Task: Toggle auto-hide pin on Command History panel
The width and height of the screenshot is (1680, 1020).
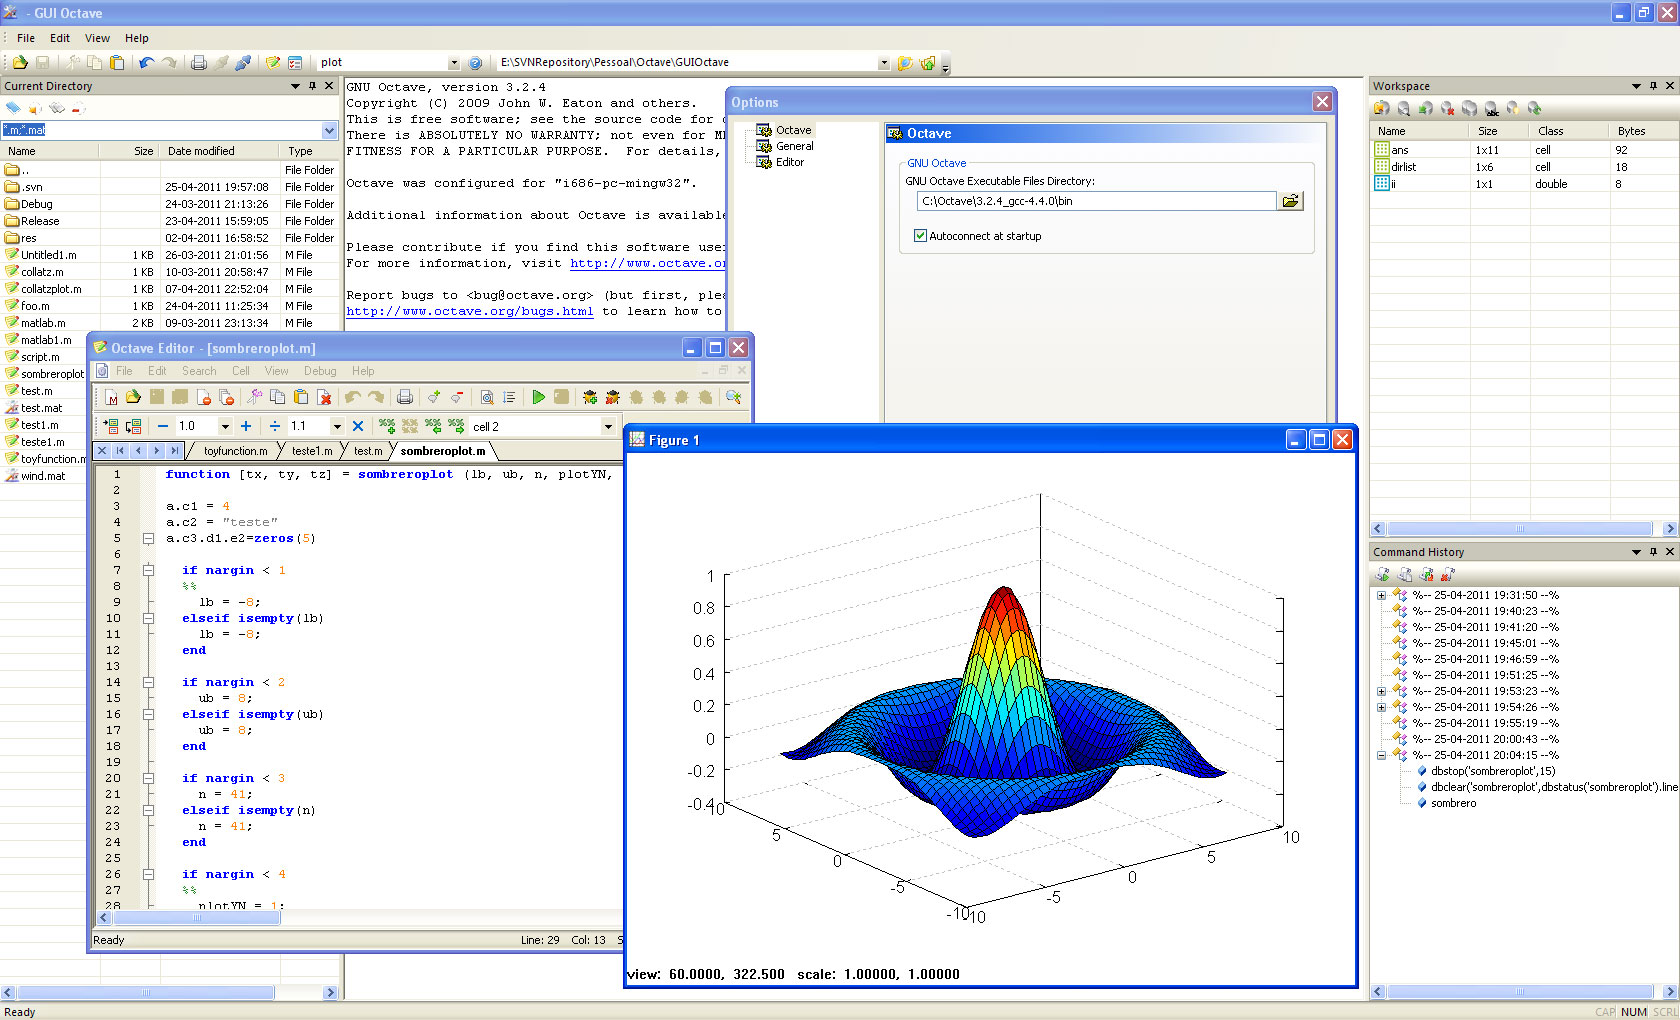Action: point(1655,551)
